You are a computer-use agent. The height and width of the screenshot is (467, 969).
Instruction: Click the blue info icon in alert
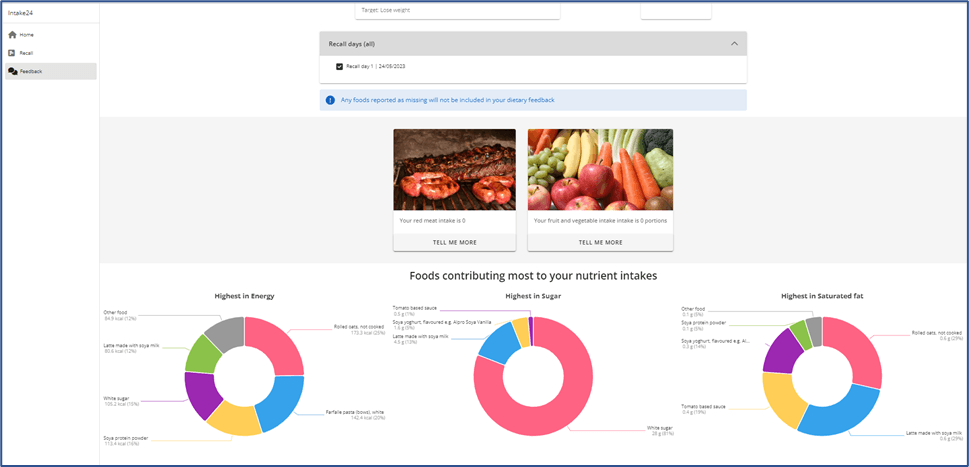click(331, 100)
